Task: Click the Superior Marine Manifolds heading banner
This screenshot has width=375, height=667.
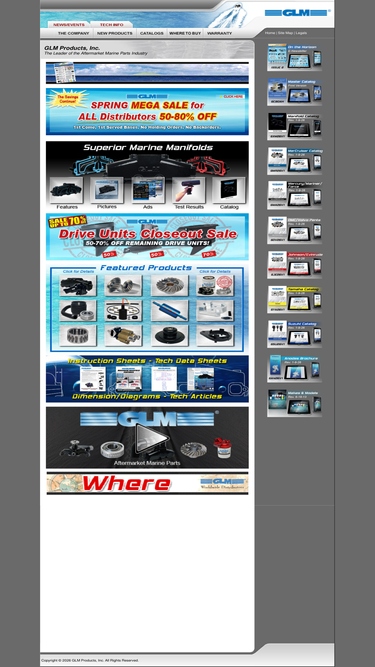Action: tap(148, 148)
